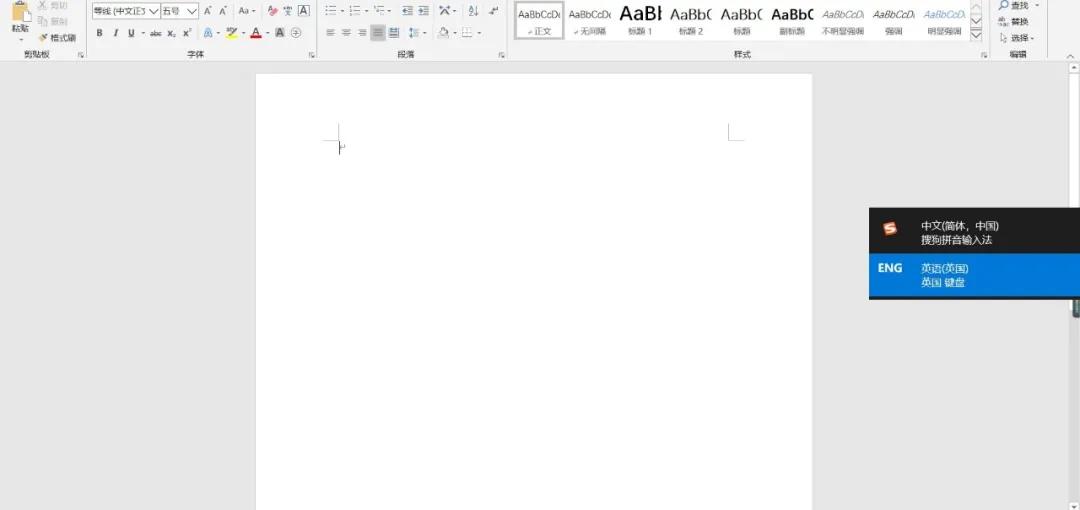
Task: Click the Bullets list icon
Action: [x=331, y=11]
